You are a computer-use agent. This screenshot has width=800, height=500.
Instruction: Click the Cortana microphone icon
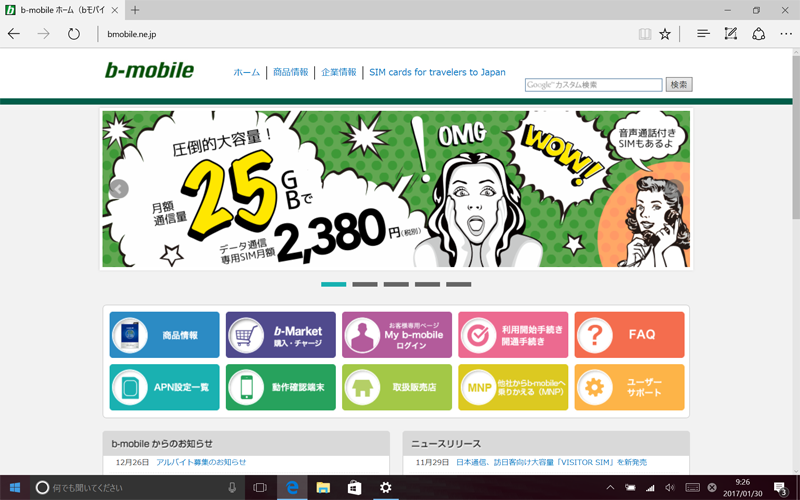[x=232, y=488]
